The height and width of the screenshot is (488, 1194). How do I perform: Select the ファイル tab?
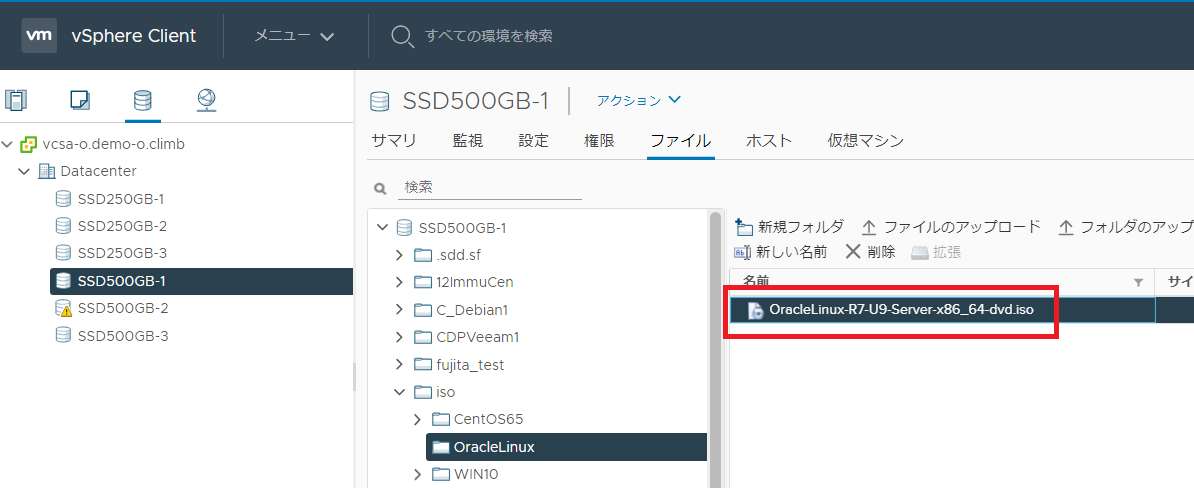point(681,141)
